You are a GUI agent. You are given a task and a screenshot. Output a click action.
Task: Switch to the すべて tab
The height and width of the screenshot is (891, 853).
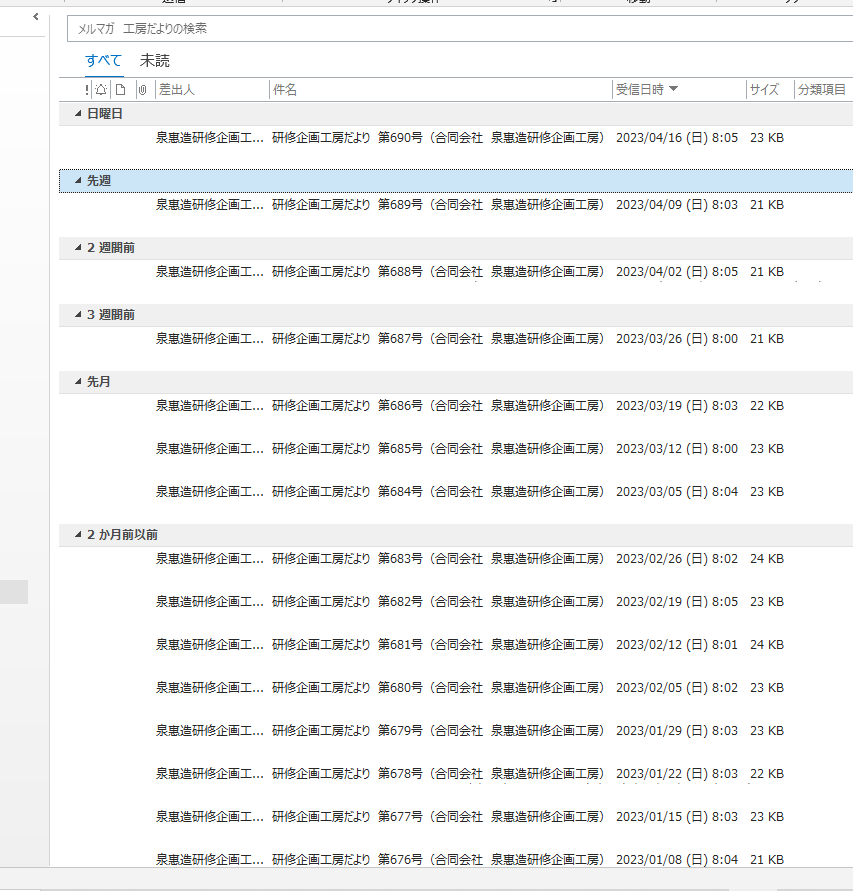click(x=103, y=61)
